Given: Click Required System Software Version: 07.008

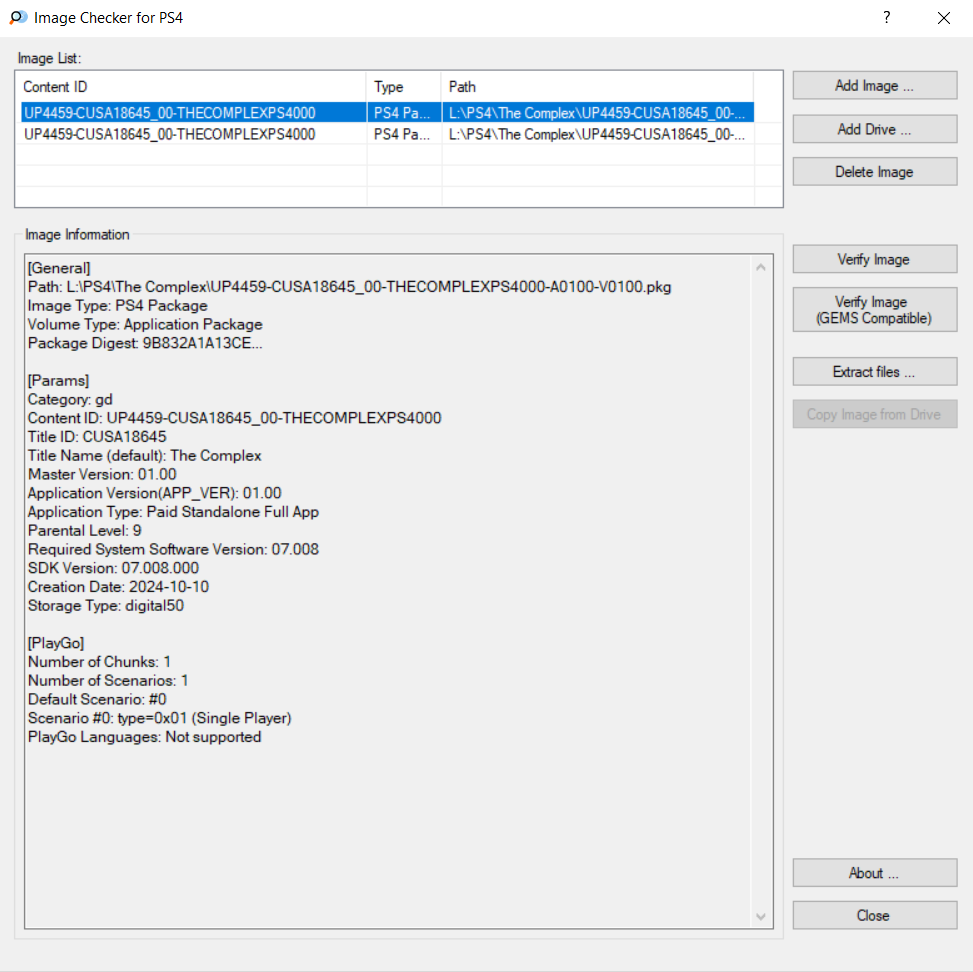Looking at the screenshot, I should pos(173,549).
